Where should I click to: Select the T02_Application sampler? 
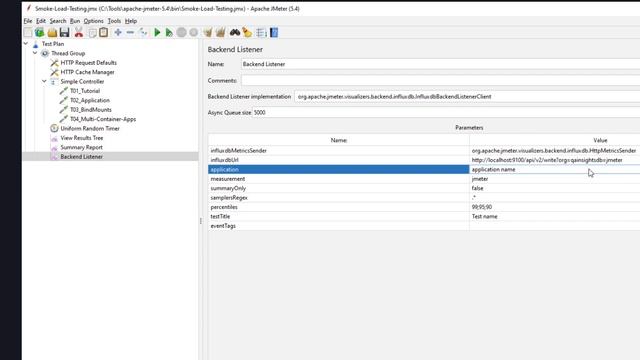click(90, 100)
